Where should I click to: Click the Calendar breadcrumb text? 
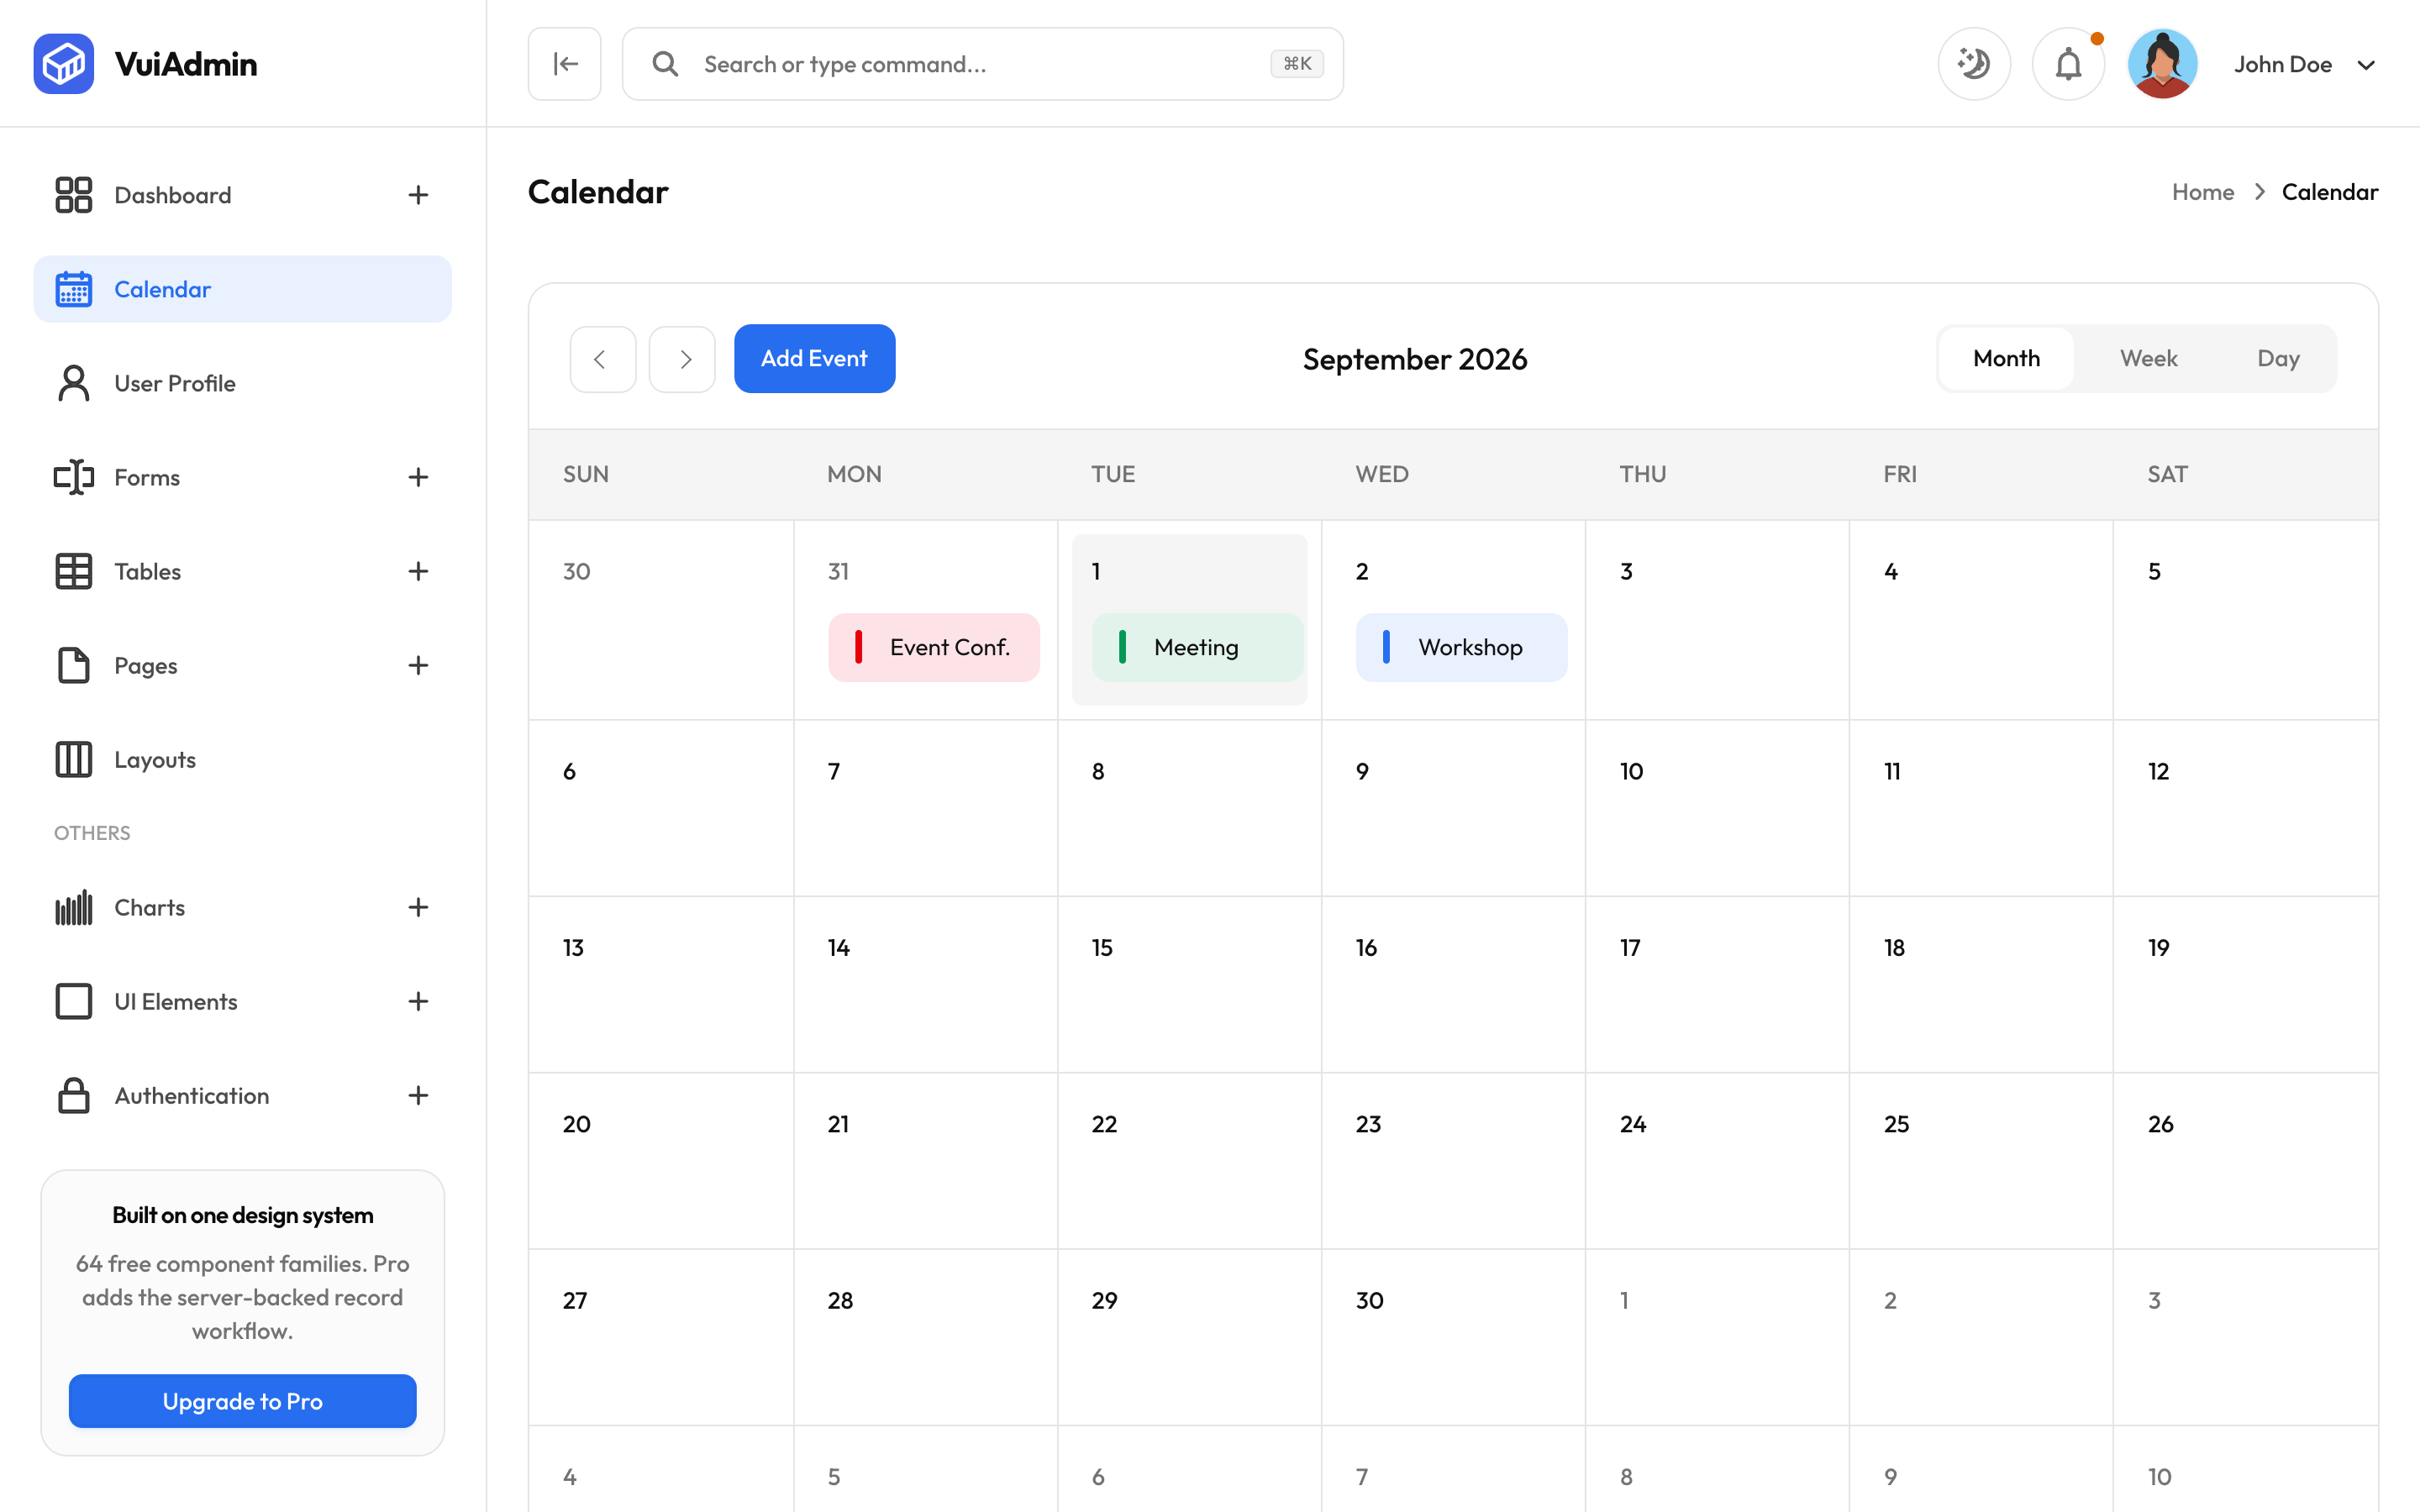tap(2329, 192)
